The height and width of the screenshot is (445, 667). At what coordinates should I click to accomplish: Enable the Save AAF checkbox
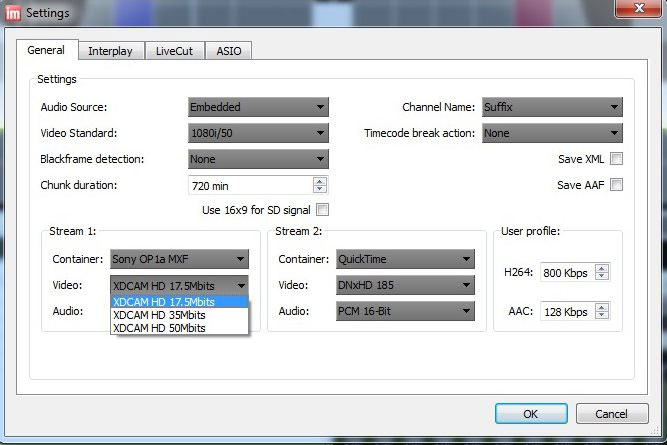click(616, 185)
